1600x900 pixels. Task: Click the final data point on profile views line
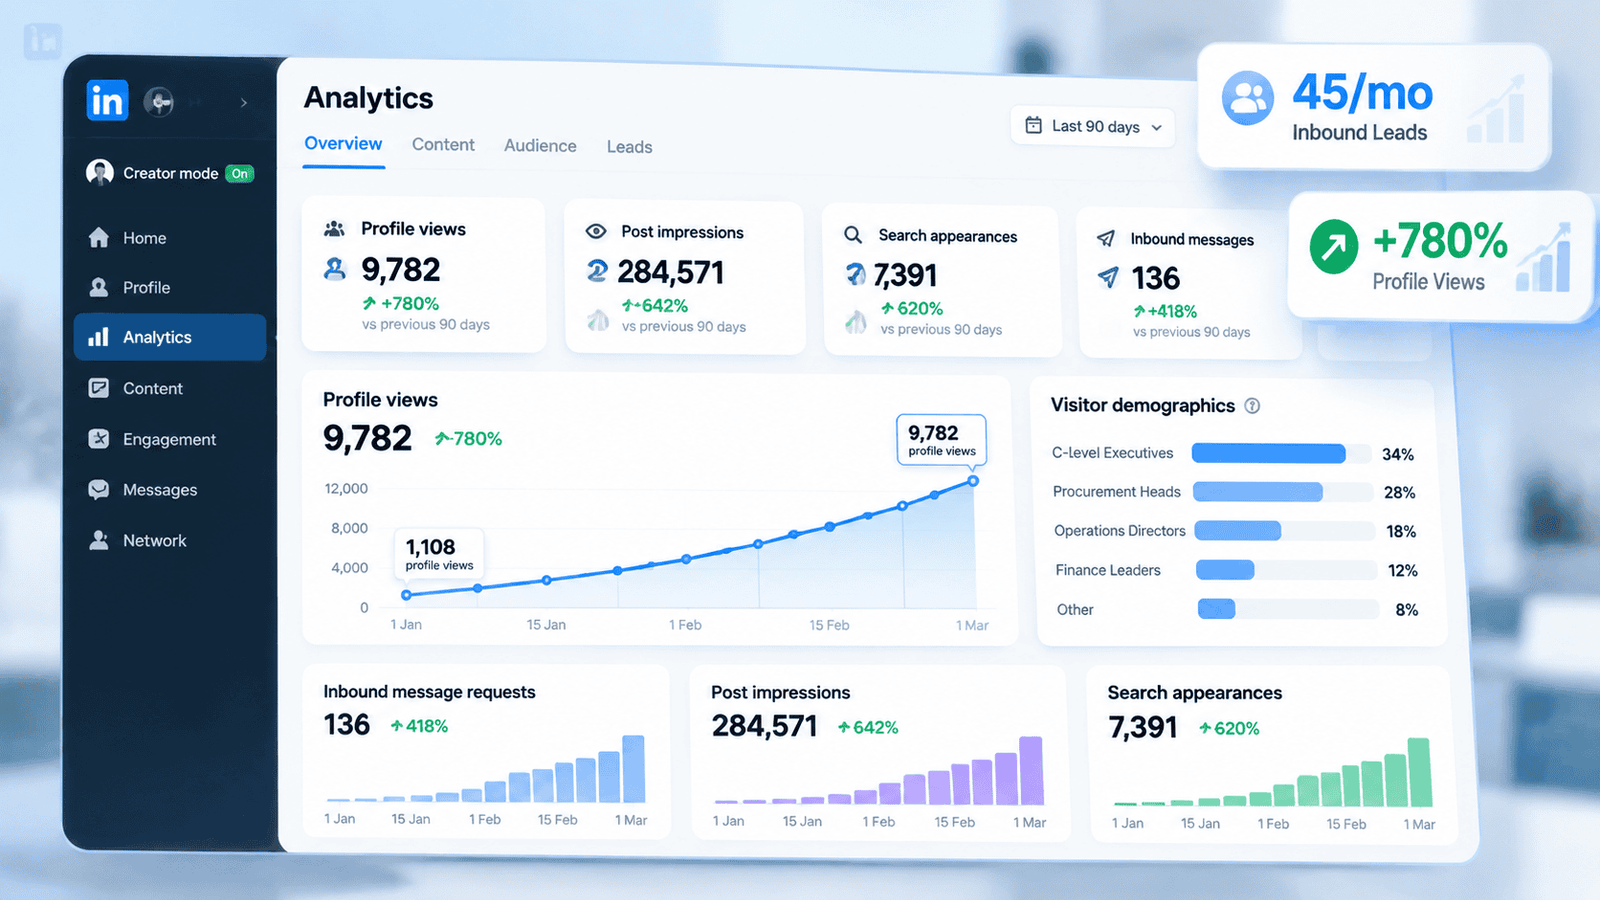pyautogui.click(x=973, y=481)
